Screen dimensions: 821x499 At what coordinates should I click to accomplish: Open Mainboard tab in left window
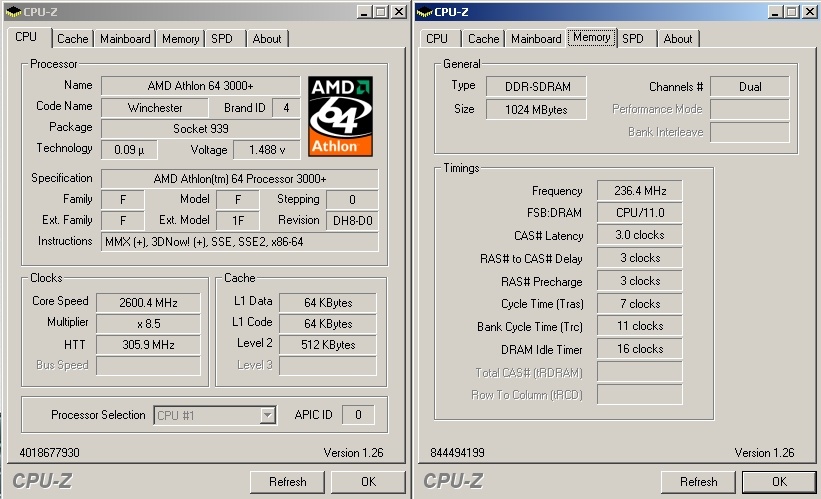click(125, 39)
